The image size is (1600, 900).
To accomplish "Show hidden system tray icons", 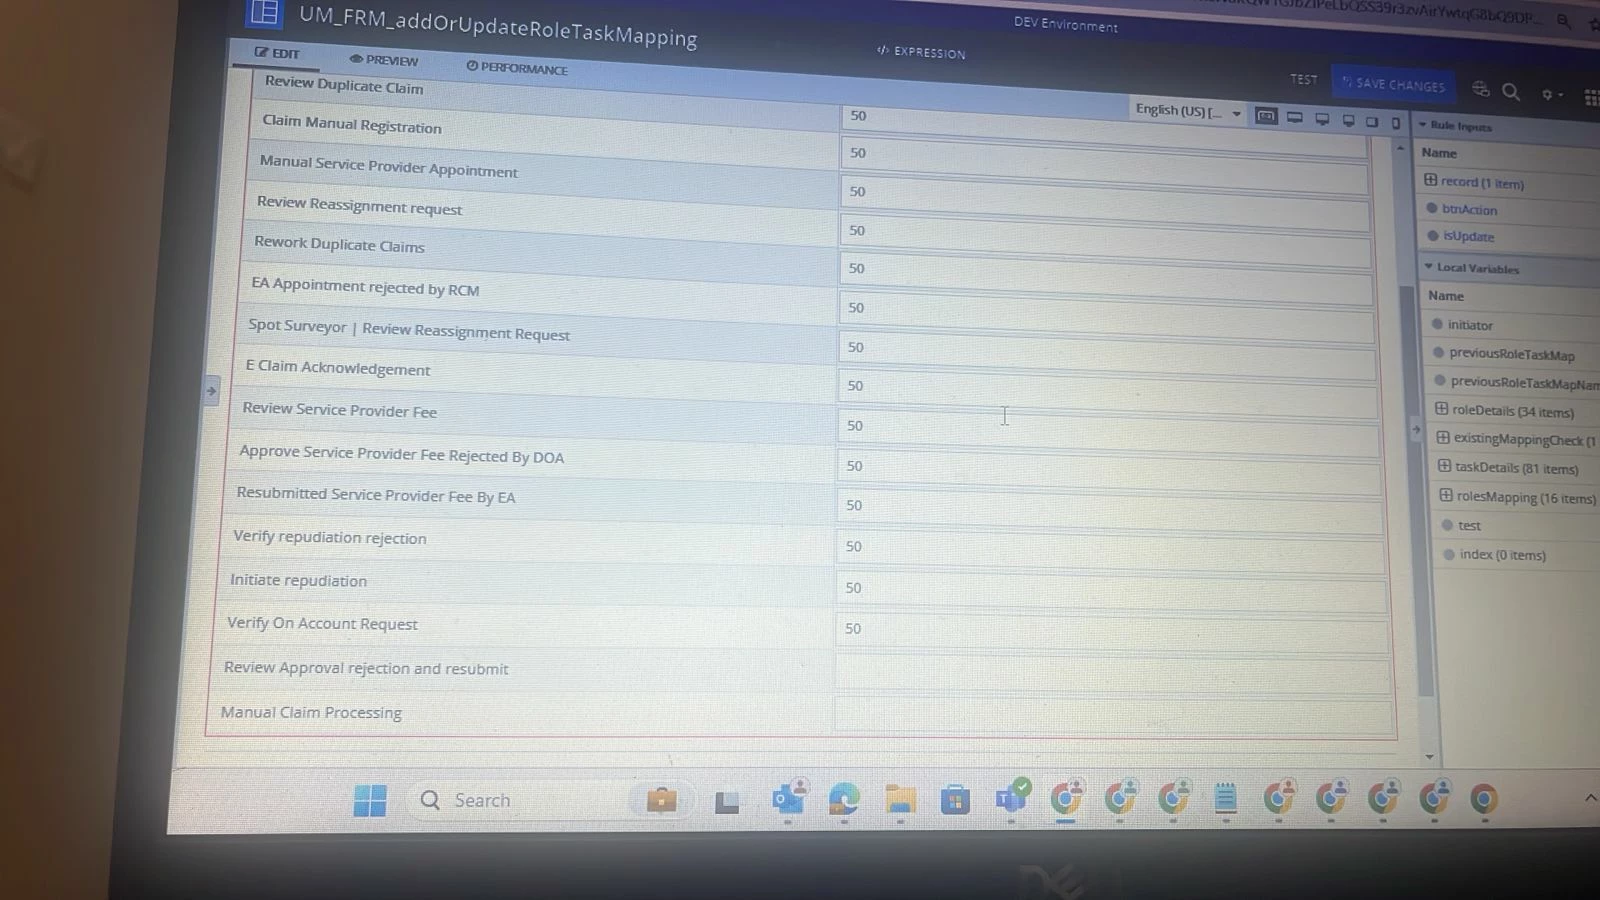I will click(x=1590, y=797).
